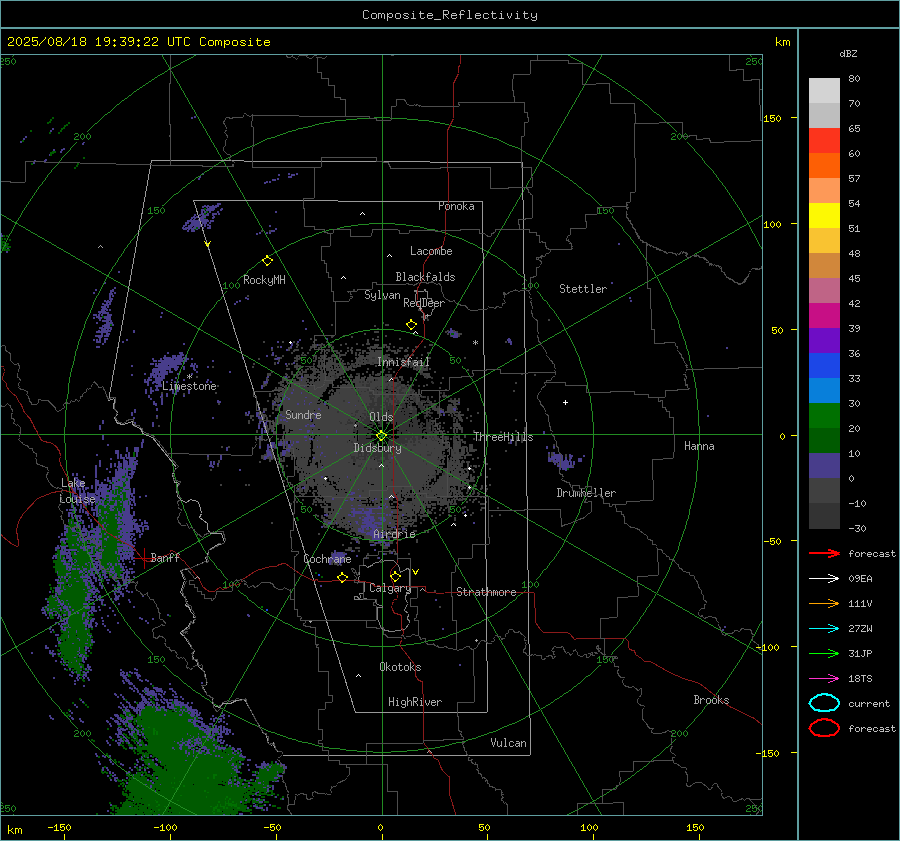Click the RockyMH label

click(264, 280)
